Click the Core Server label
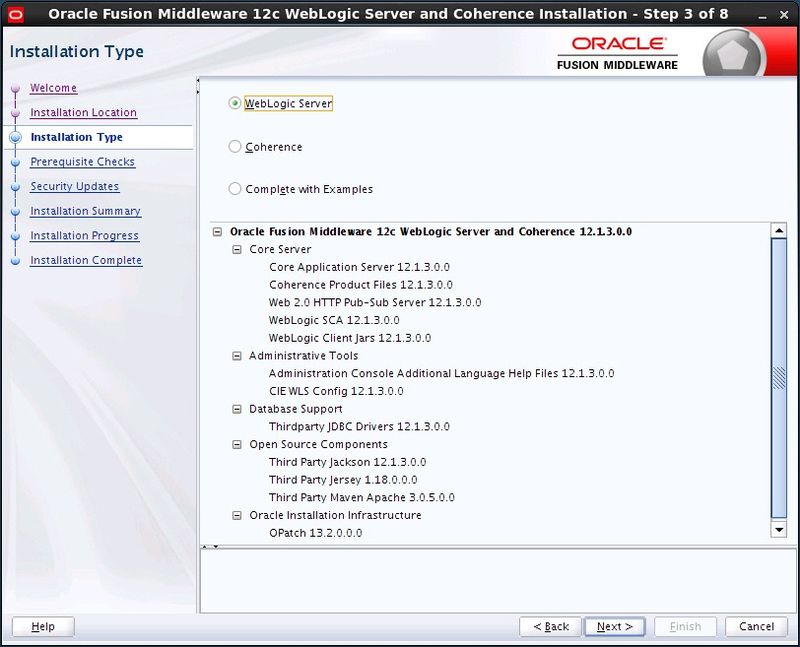This screenshot has width=800, height=647. (x=280, y=250)
